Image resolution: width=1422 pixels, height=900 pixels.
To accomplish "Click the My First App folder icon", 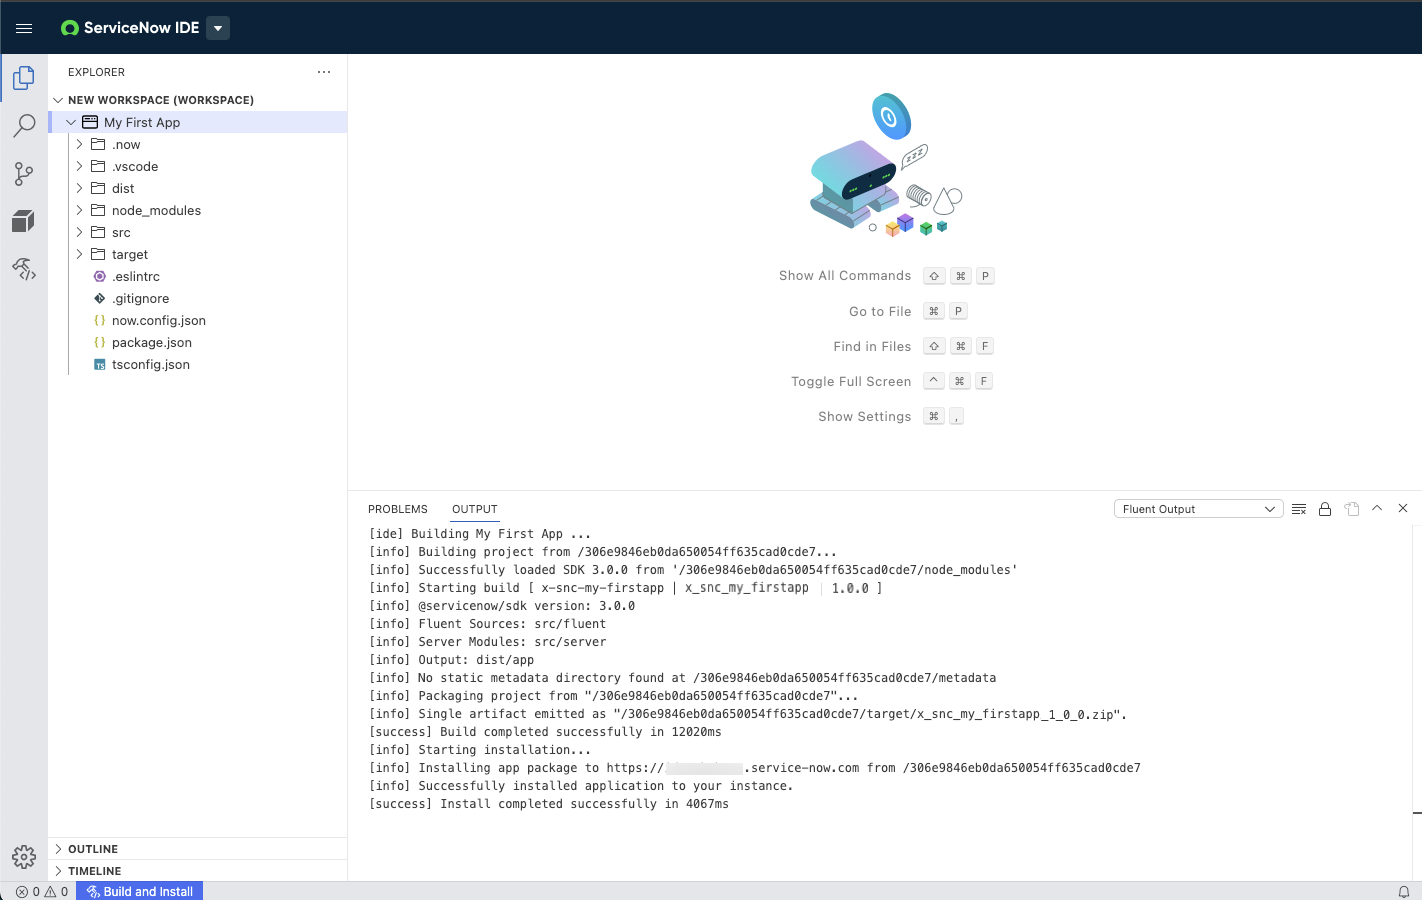I will (90, 122).
